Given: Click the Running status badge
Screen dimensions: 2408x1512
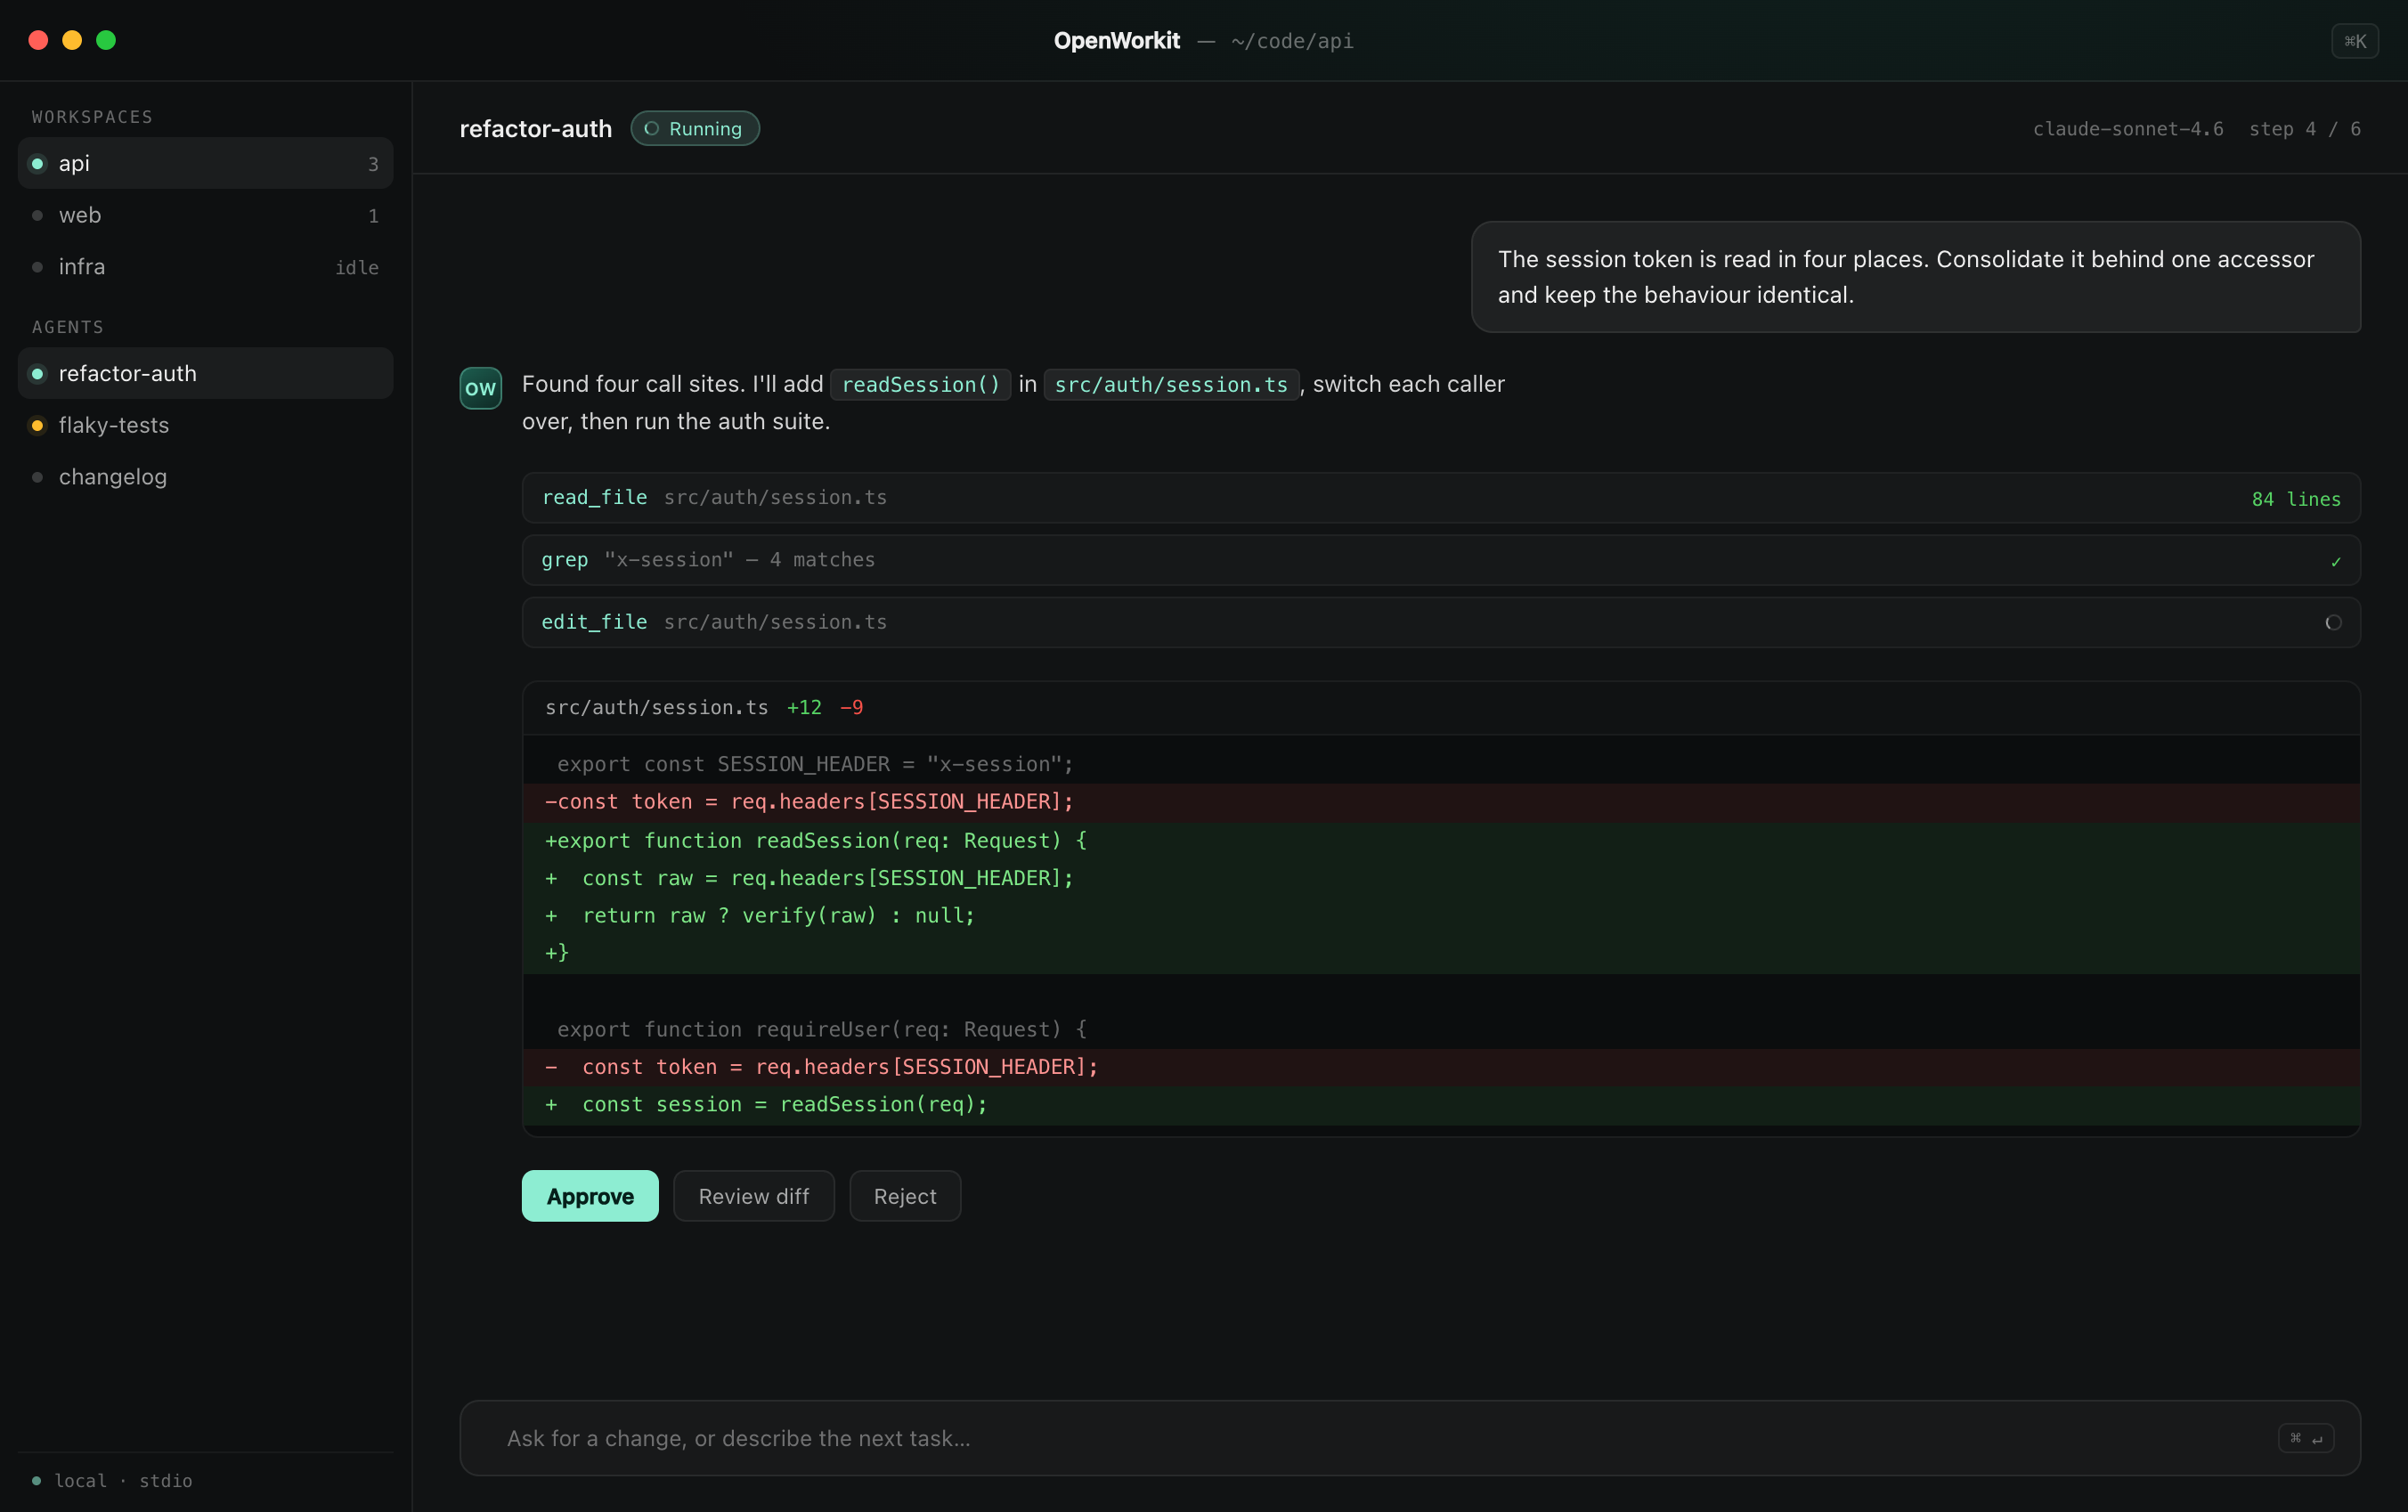Looking at the screenshot, I should click(695, 128).
